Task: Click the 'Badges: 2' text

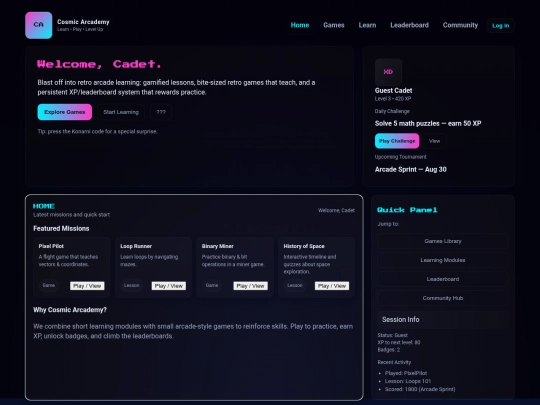Action: [389, 350]
